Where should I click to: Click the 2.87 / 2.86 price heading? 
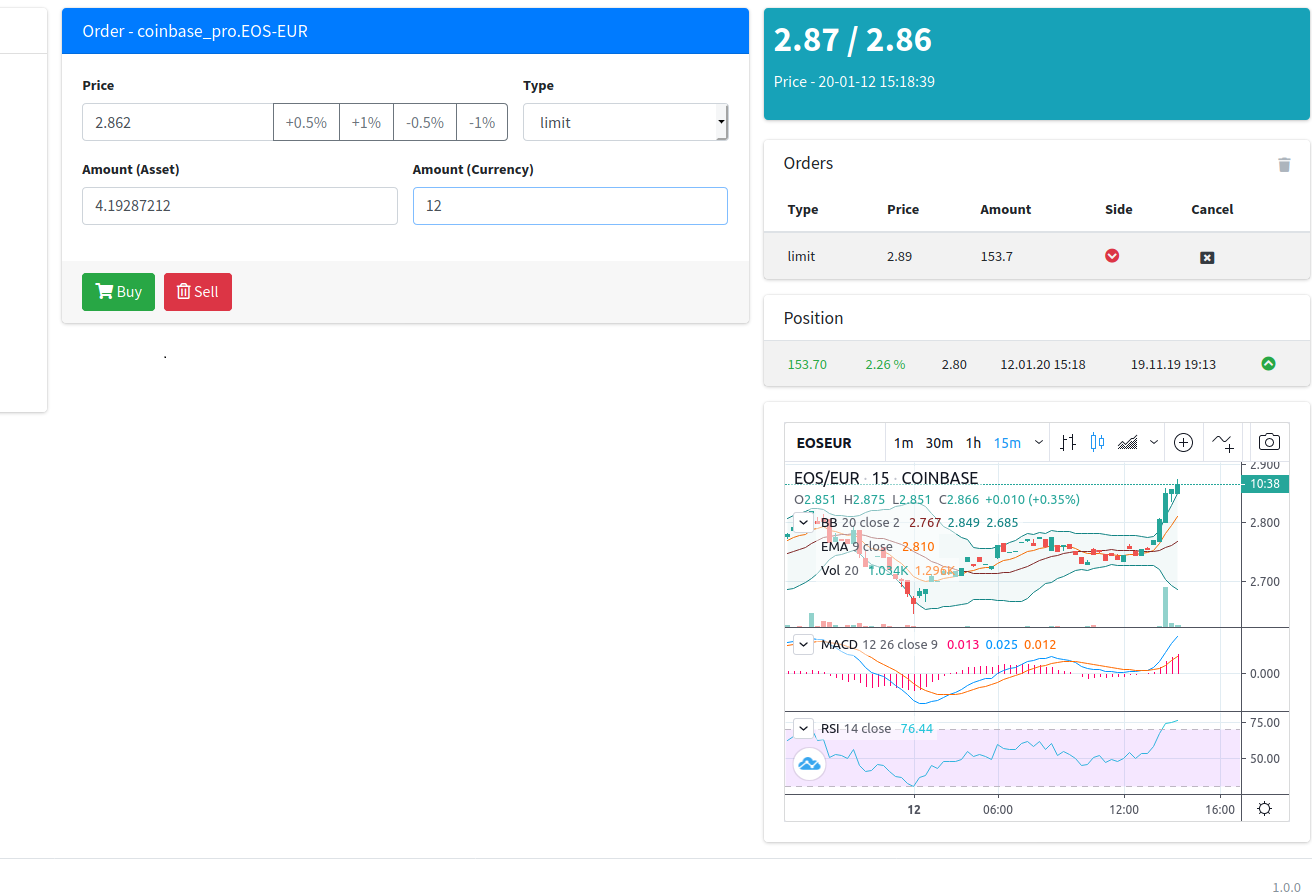(852, 39)
